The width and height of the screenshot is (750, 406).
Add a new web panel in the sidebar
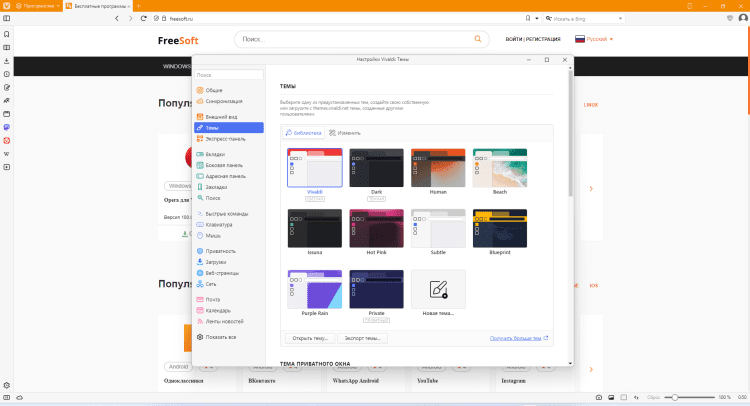click(7, 167)
